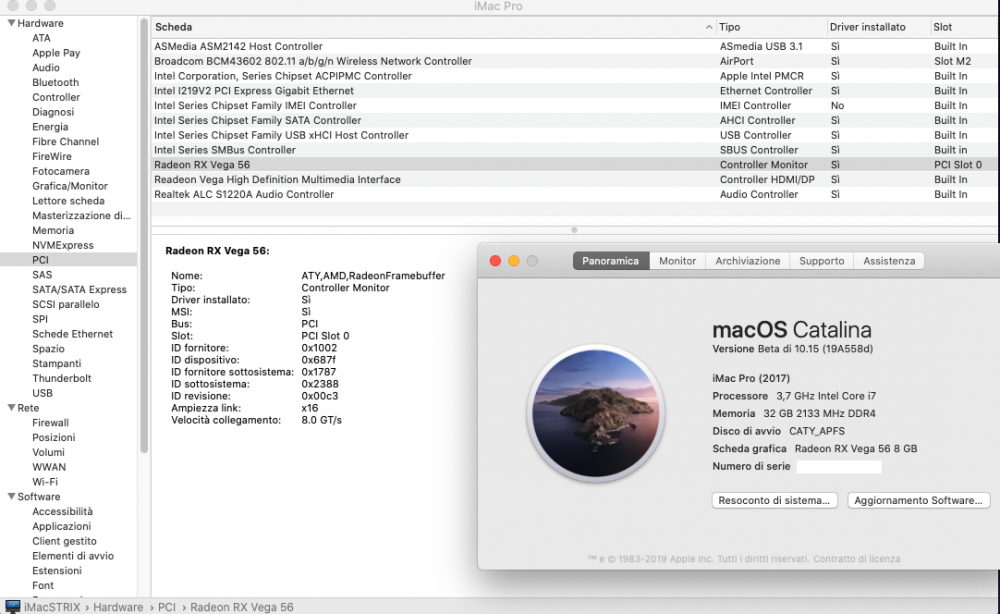Select USB in the sidebar
Viewport: 1000px width, 614px height.
(42, 393)
